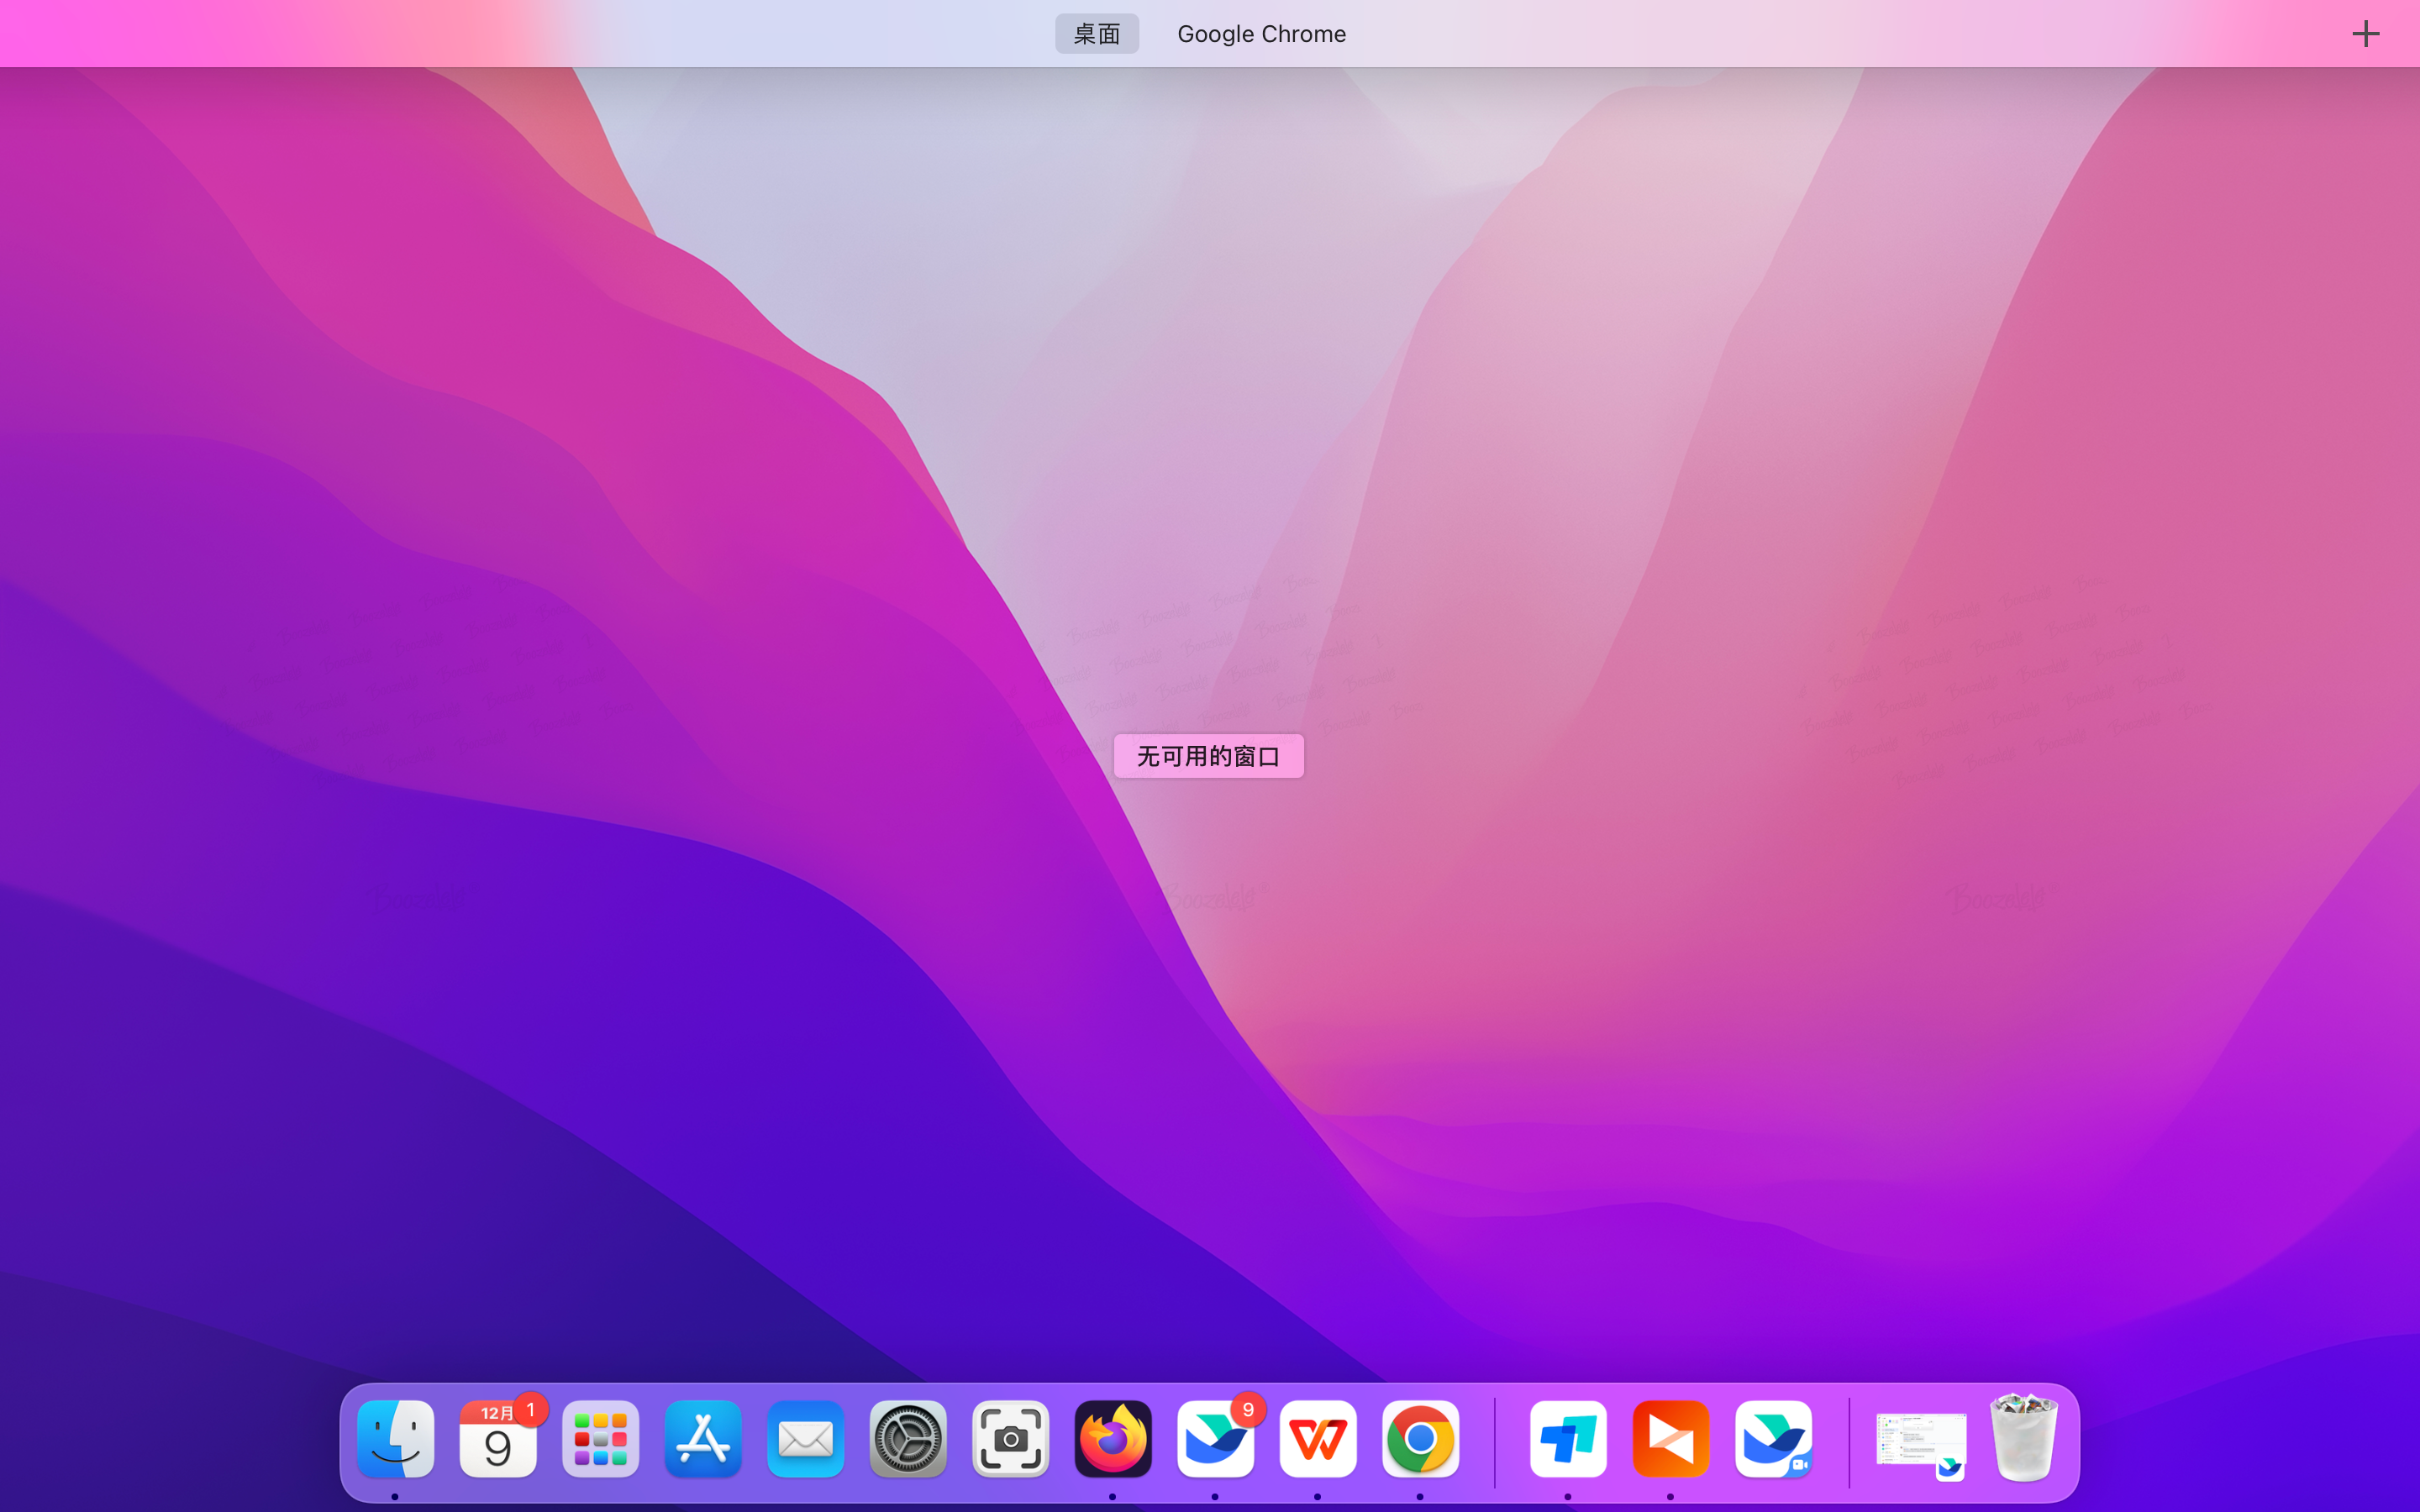The image size is (2420, 1512).
Task: Launch WPS Office from the Dock
Action: pos(1318,1439)
